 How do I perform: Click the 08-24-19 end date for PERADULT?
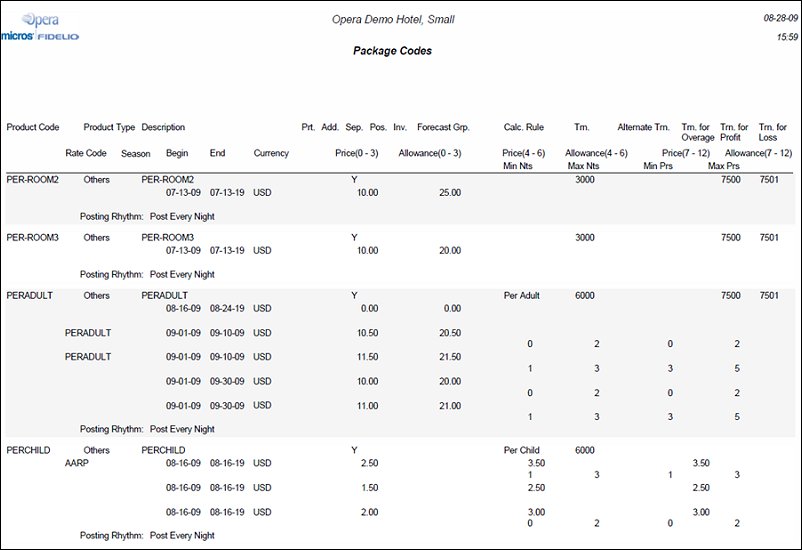click(x=226, y=309)
